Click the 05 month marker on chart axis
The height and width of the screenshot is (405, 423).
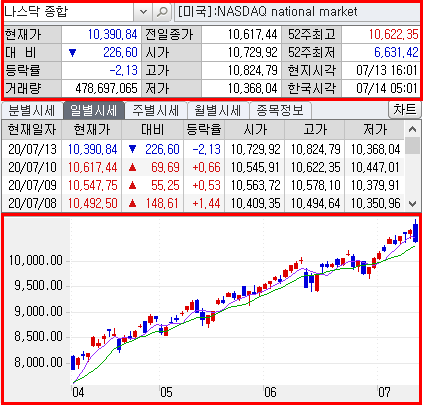(166, 392)
